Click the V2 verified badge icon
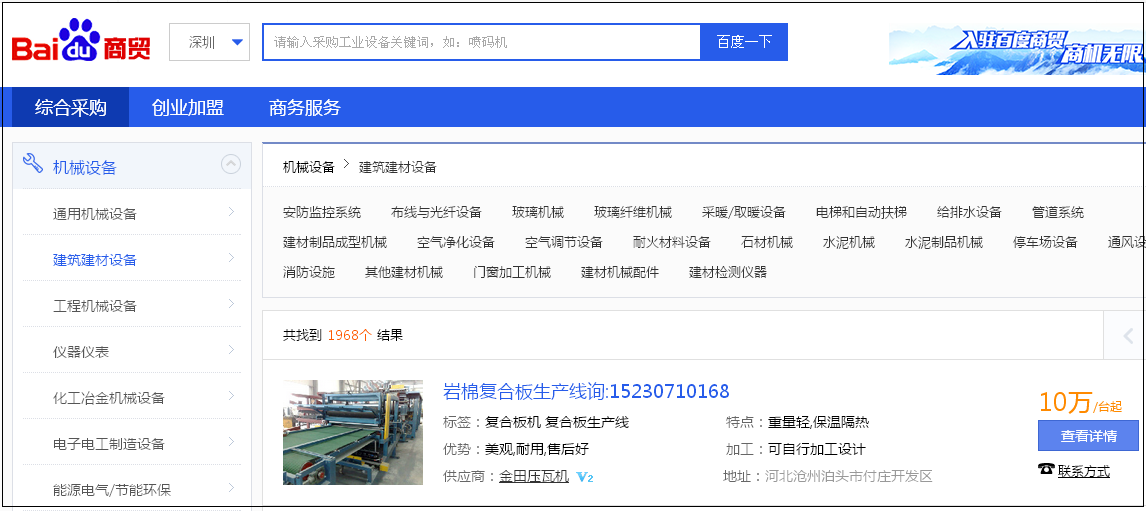This screenshot has width=1146, height=511. [585, 478]
